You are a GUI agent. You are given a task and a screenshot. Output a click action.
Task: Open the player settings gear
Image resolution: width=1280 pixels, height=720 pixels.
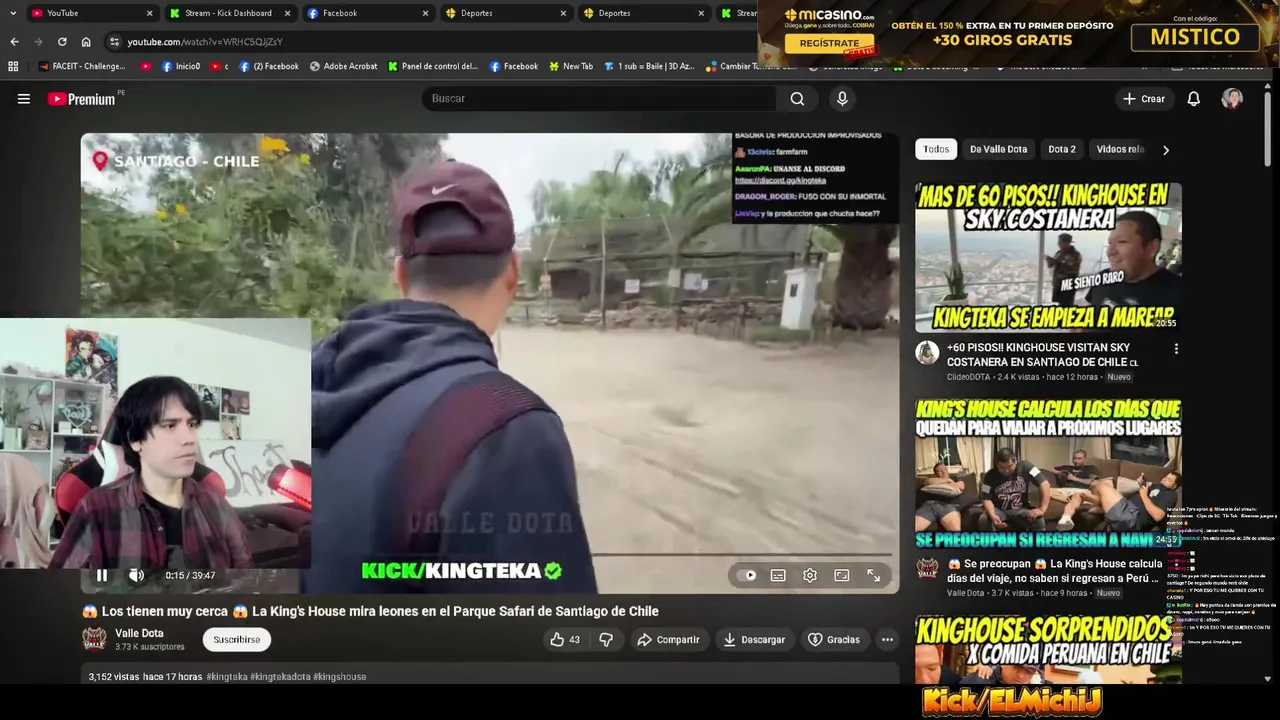point(810,575)
